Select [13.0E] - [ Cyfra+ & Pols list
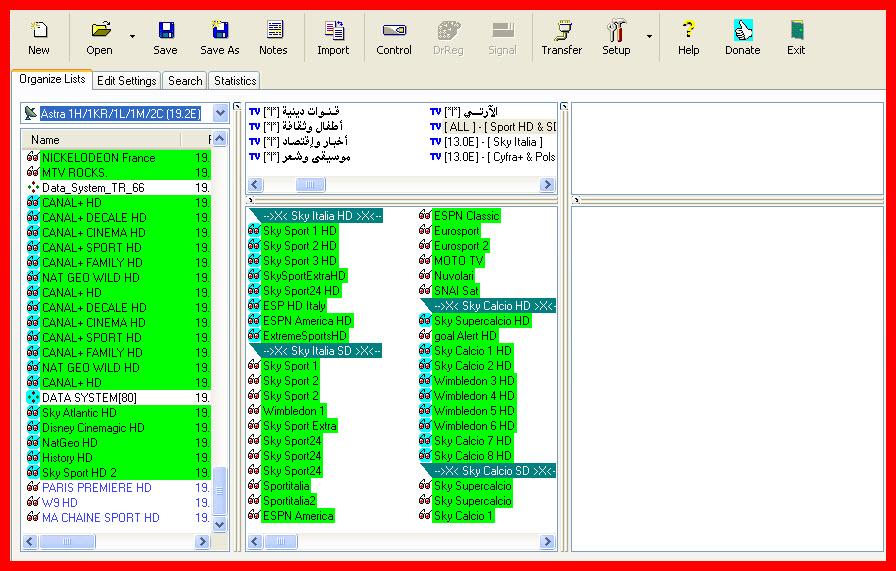Screen dimensions: 896x571 pyautogui.click(x=493, y=157)
